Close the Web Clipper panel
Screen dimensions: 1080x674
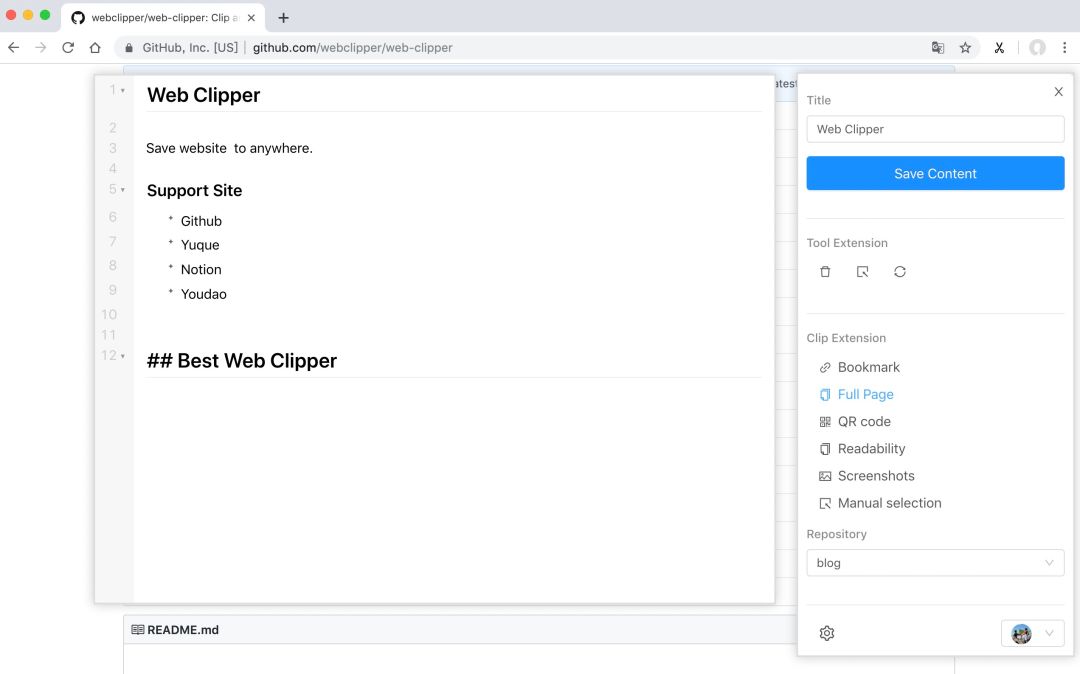pos(1059,92)
